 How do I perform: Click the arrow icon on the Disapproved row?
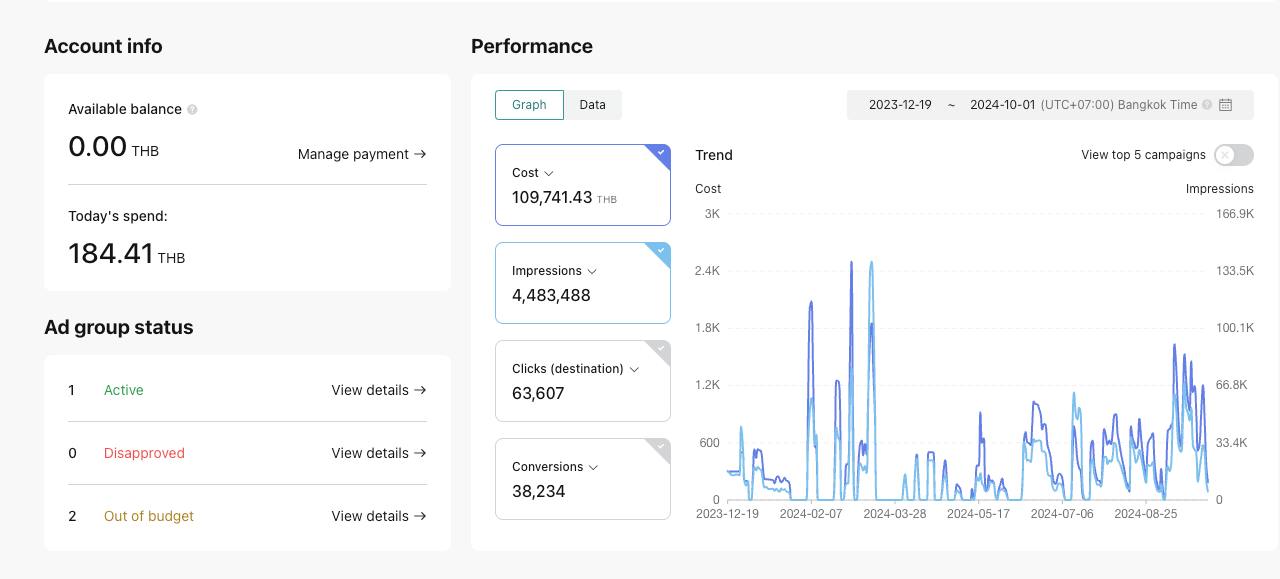[x=420, y=453]
